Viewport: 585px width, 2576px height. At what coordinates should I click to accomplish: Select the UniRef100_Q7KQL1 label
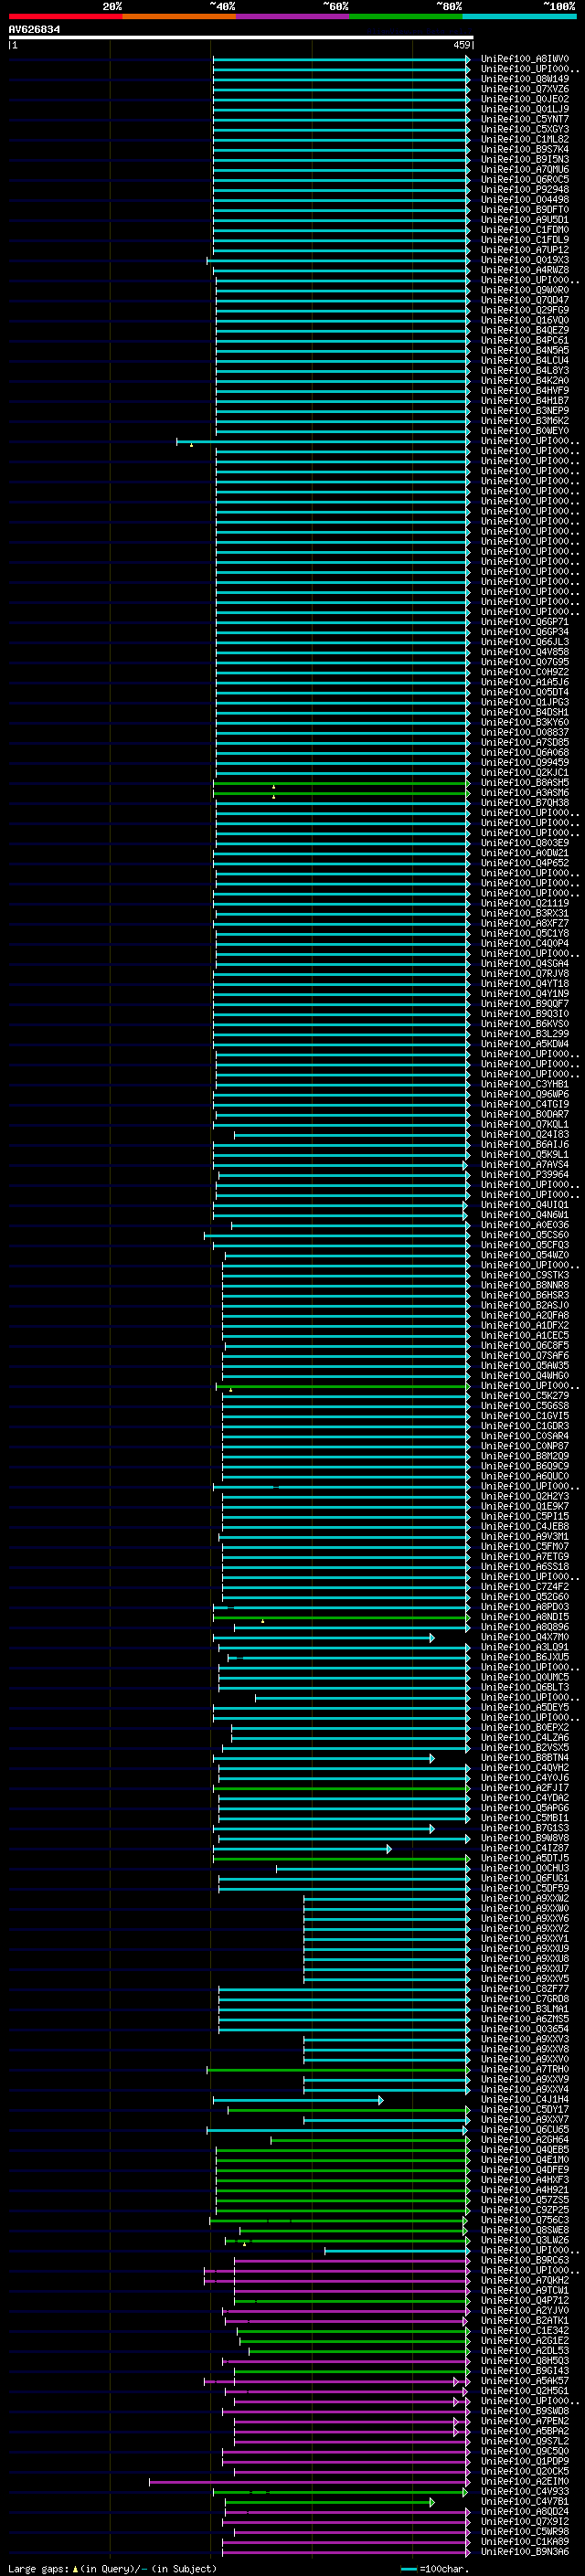(x=525, y=1124)
